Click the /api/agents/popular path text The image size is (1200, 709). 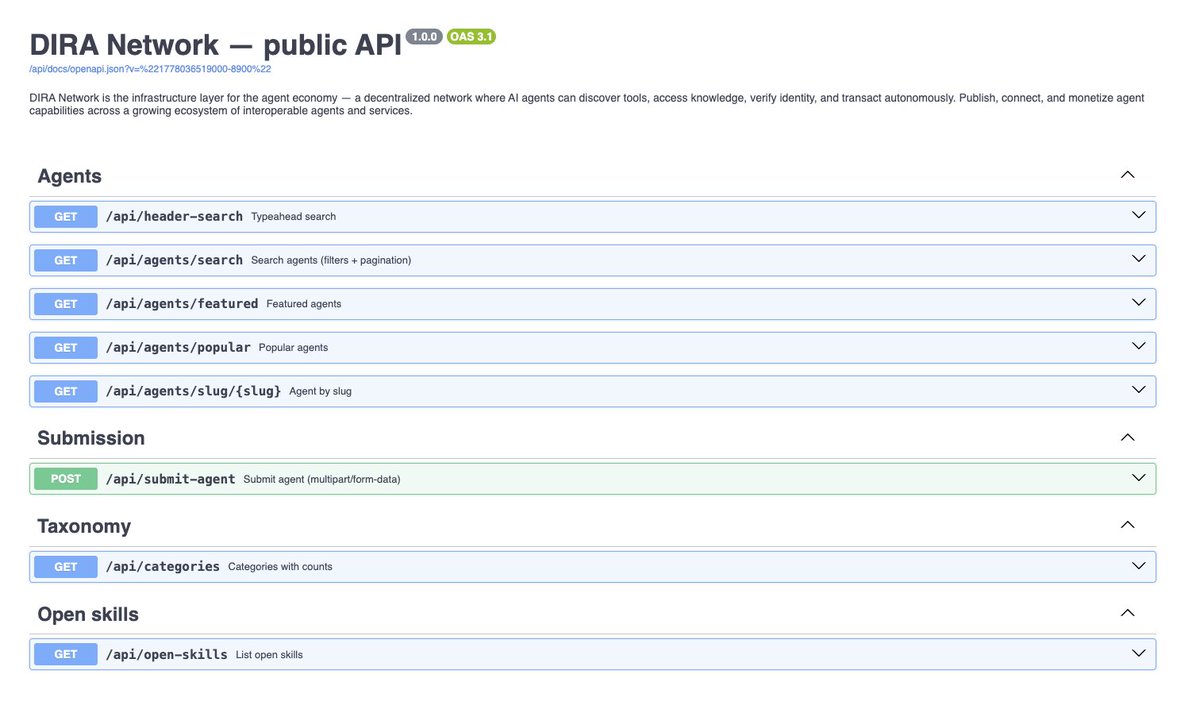[178, 347]
